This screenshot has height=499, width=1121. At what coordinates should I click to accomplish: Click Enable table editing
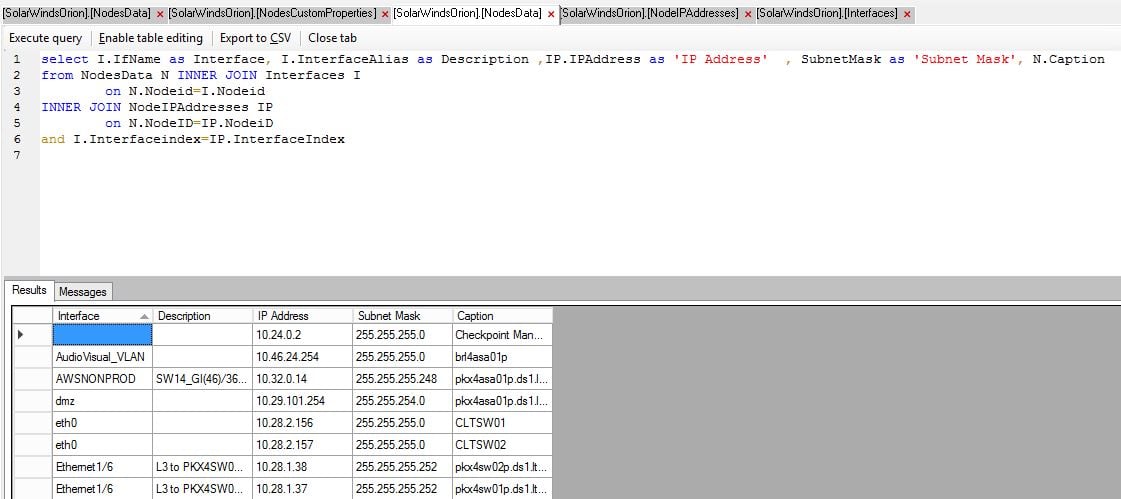tap(151, 38)
